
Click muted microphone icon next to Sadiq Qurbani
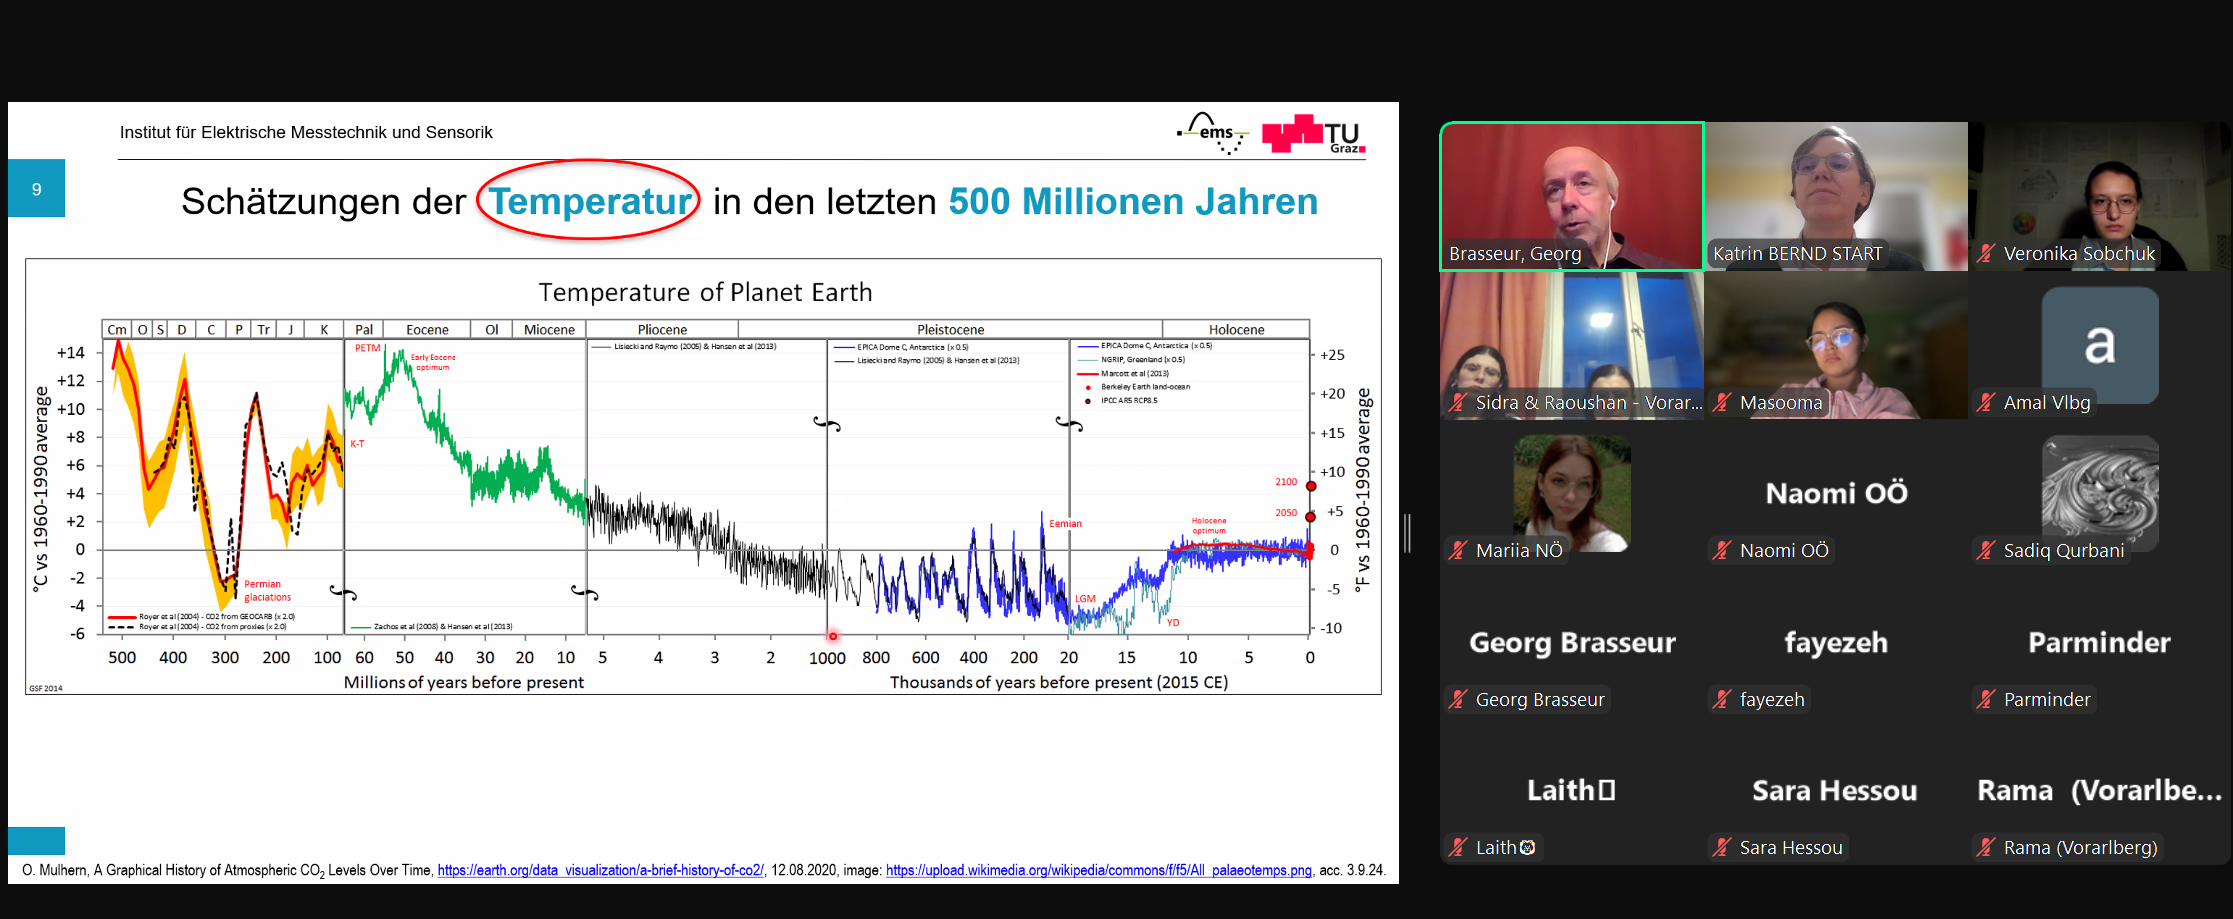(x=1986, y=550)
